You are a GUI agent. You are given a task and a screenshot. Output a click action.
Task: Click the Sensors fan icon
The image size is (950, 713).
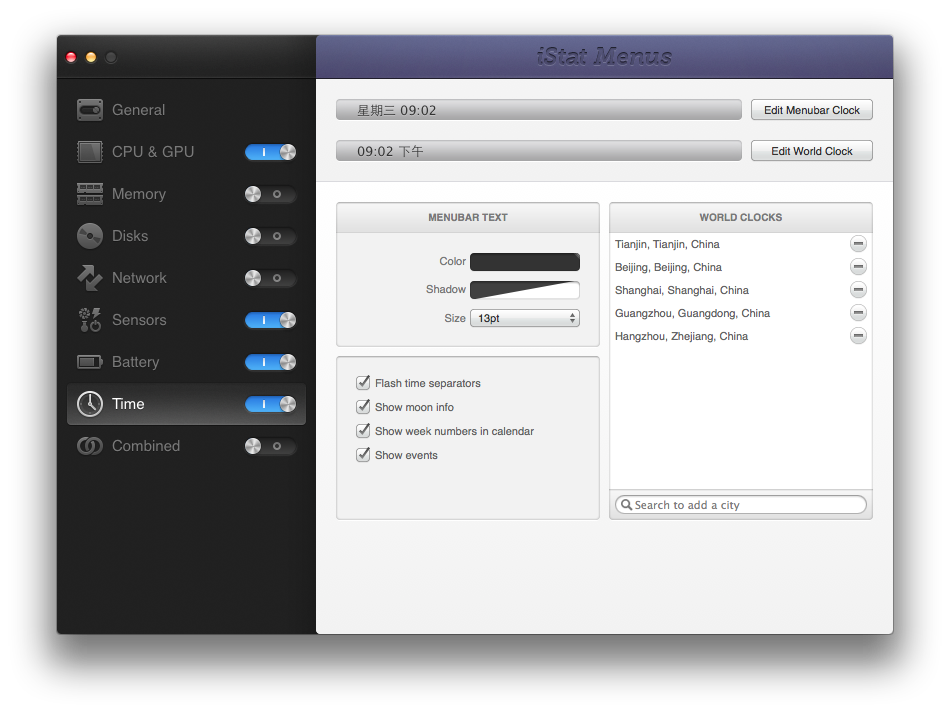(x=90, y=320)
